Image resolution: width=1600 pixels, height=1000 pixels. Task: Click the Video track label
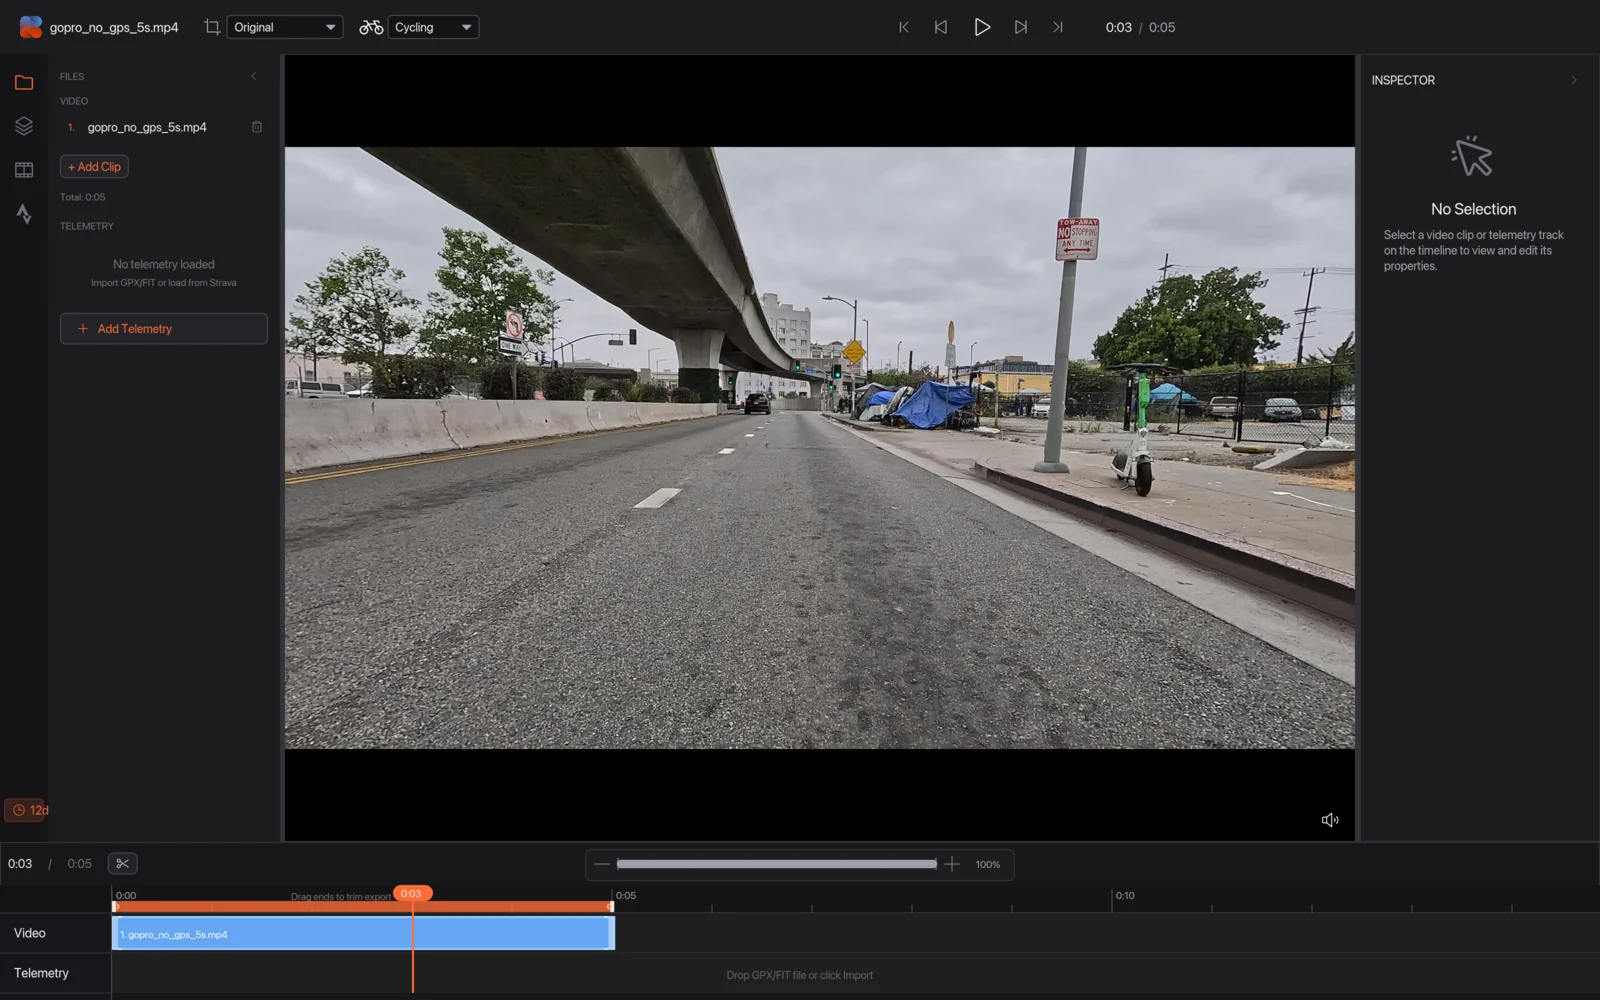[30, 933]
